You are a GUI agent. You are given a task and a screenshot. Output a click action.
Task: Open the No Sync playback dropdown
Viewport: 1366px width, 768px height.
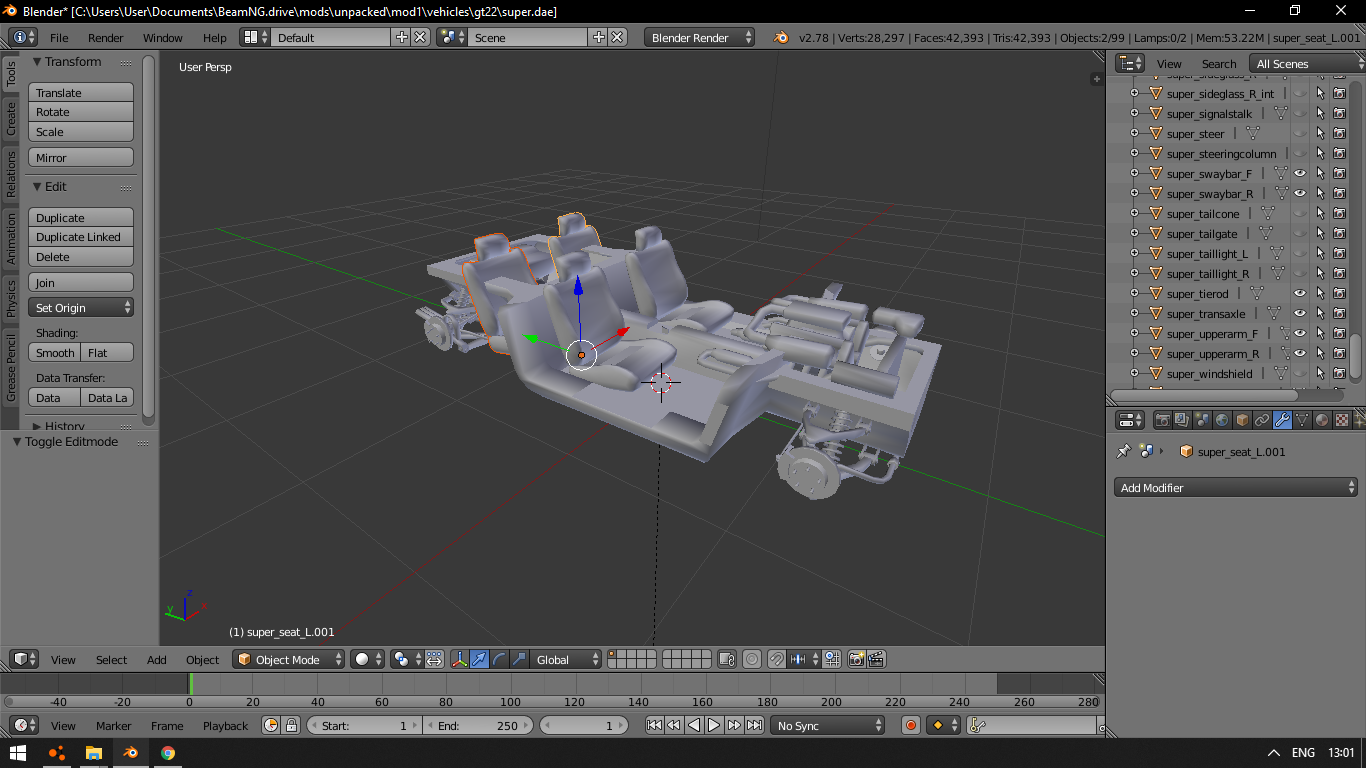point(829,725)
